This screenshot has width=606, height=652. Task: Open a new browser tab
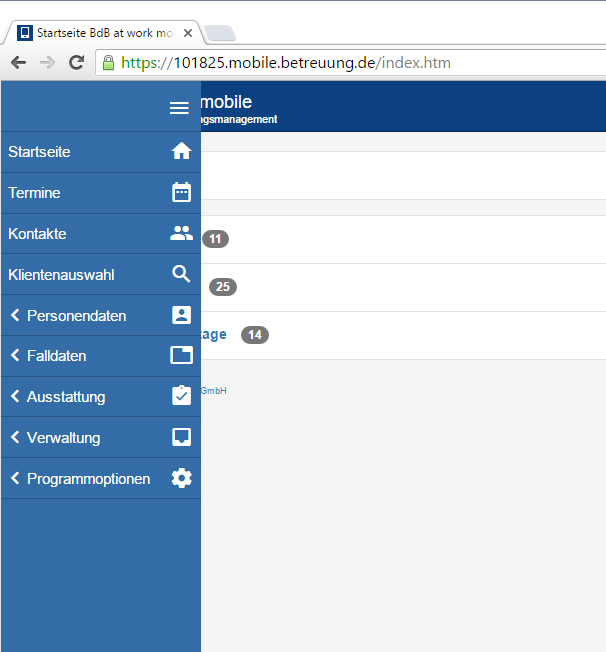pos(220,33)
